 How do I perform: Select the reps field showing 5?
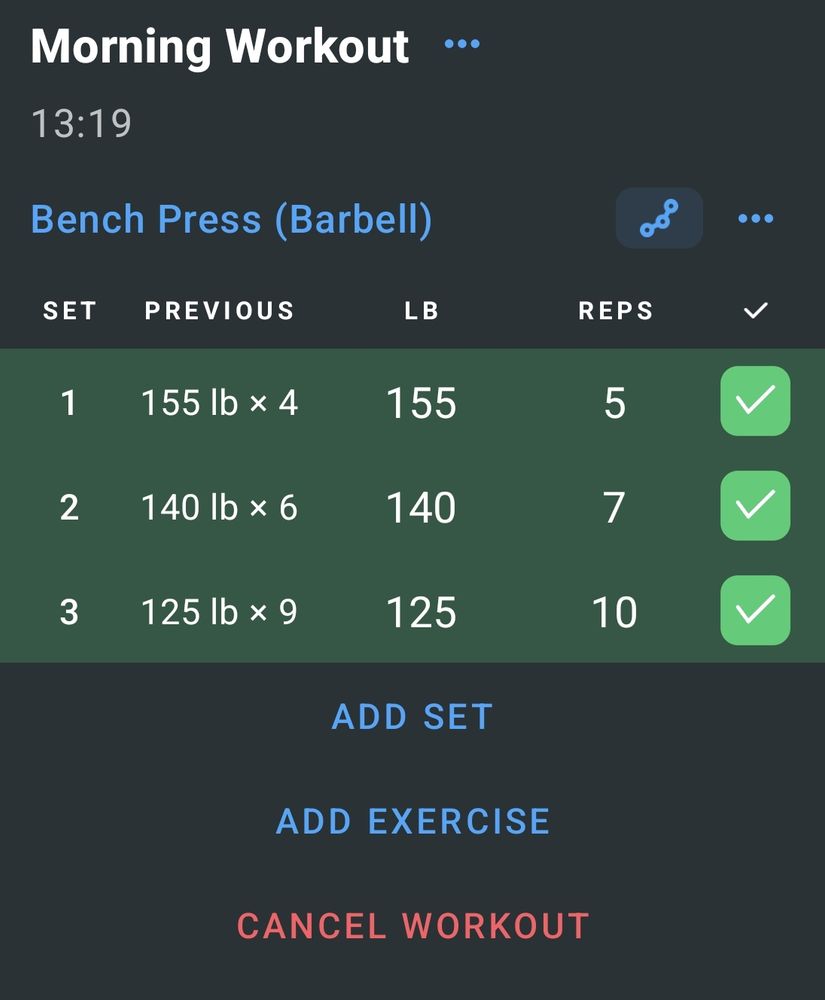coord(615,404)
